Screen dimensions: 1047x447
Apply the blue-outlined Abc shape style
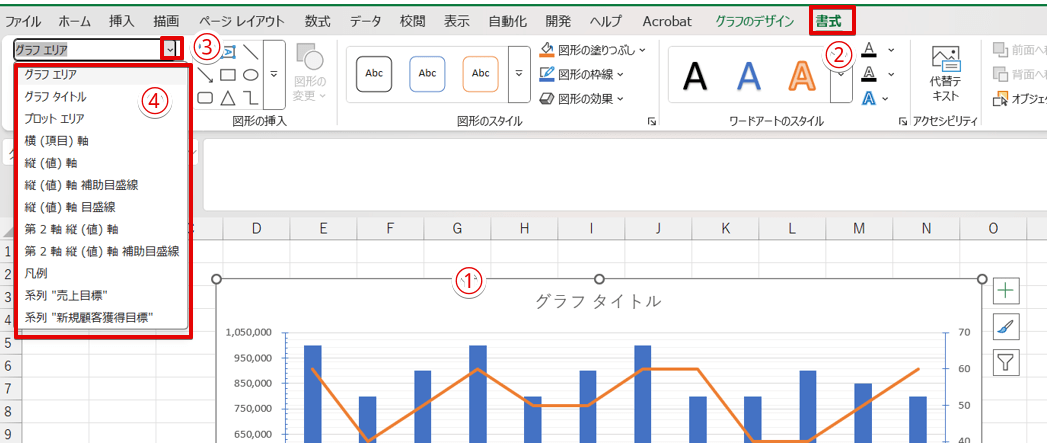point(427,74)
